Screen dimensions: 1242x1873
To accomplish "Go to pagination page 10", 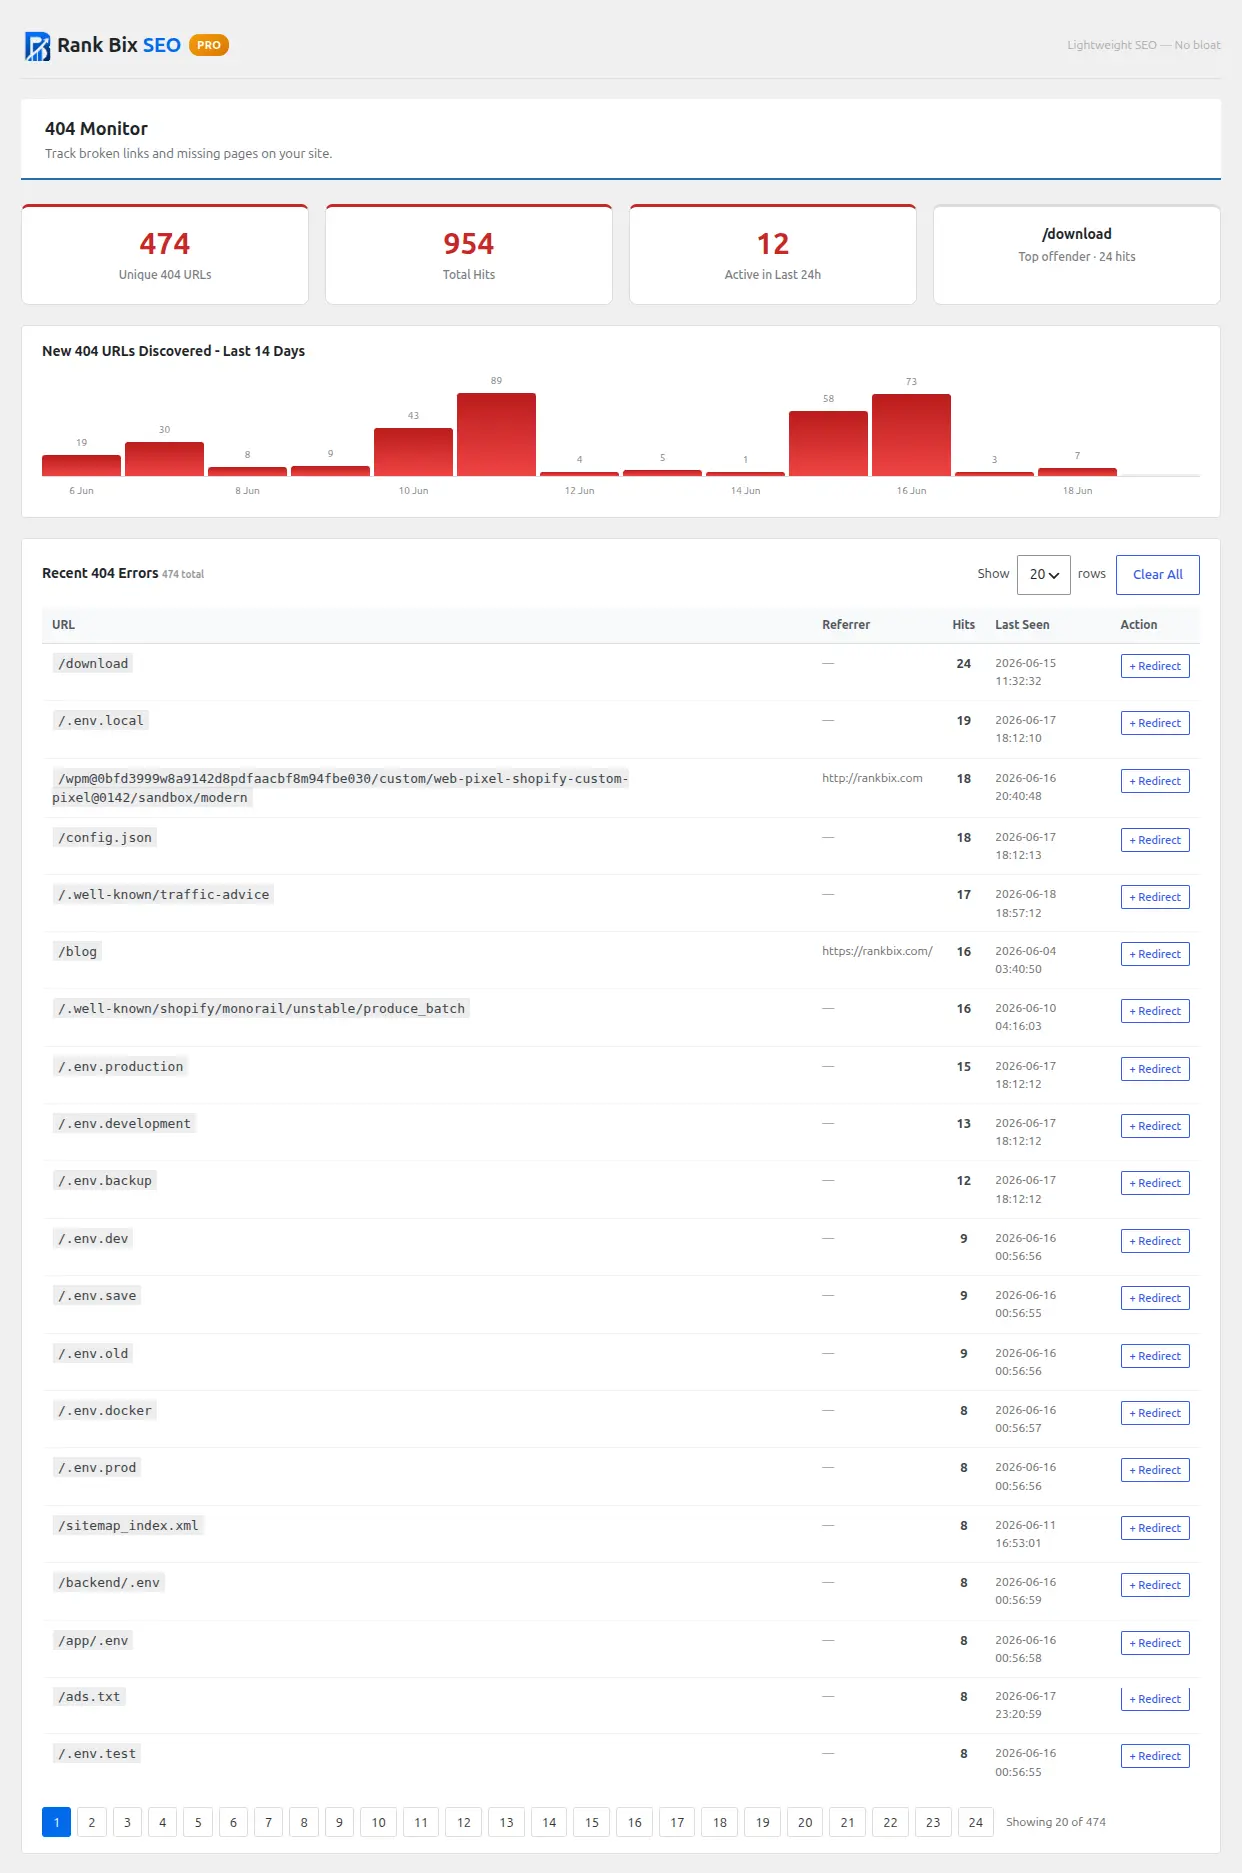I will pyautogui.click(x=379, y=1822).
